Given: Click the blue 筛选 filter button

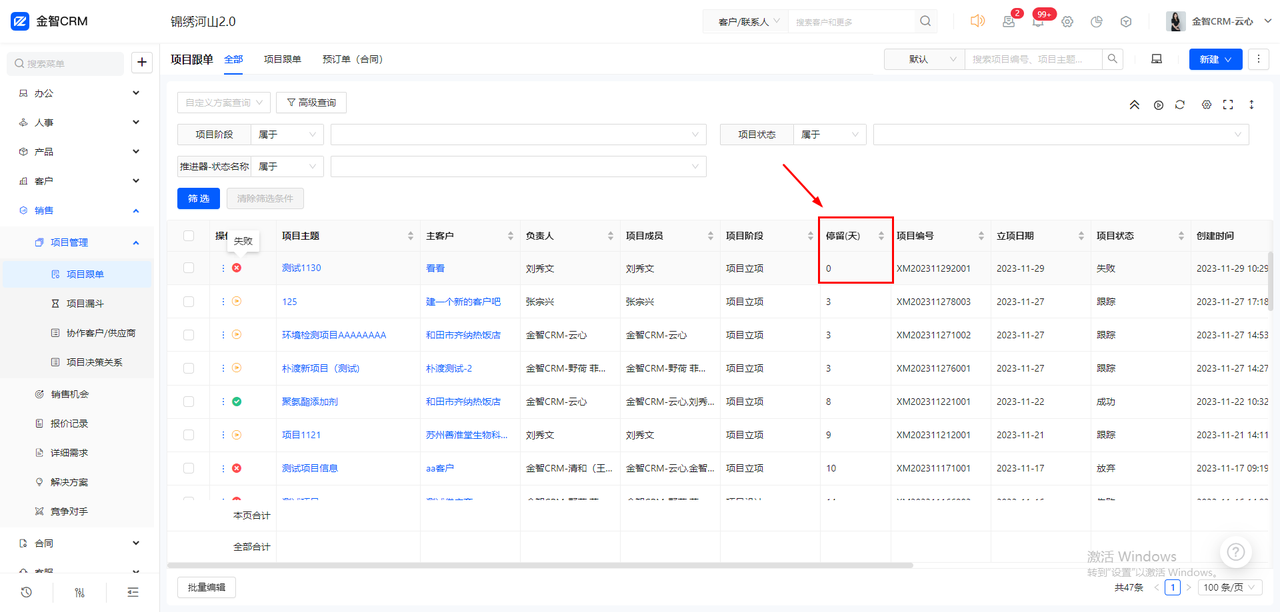Looking at the screenshot, I should [x=198, y=198].
